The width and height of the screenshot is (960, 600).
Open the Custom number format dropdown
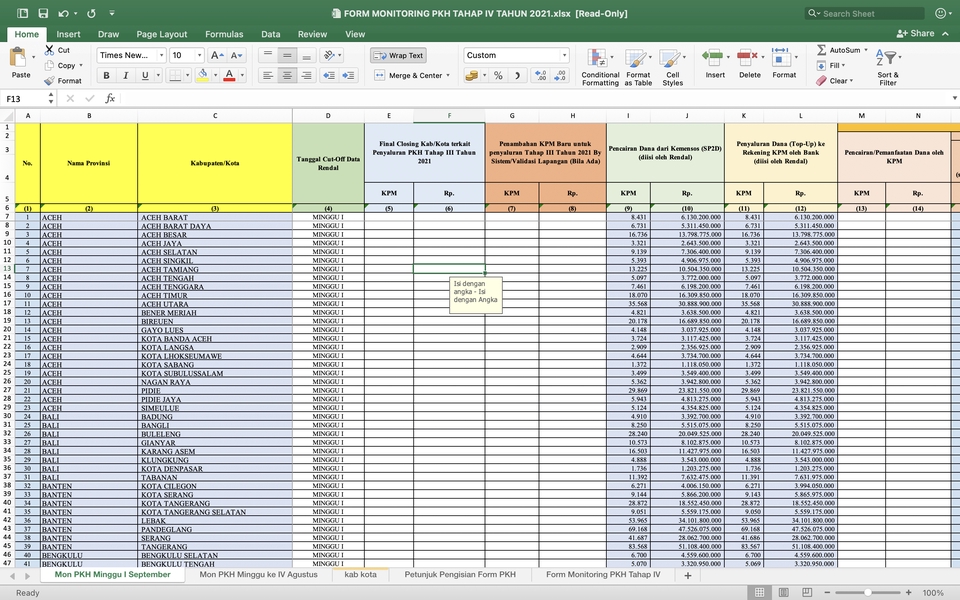[564, 55]
